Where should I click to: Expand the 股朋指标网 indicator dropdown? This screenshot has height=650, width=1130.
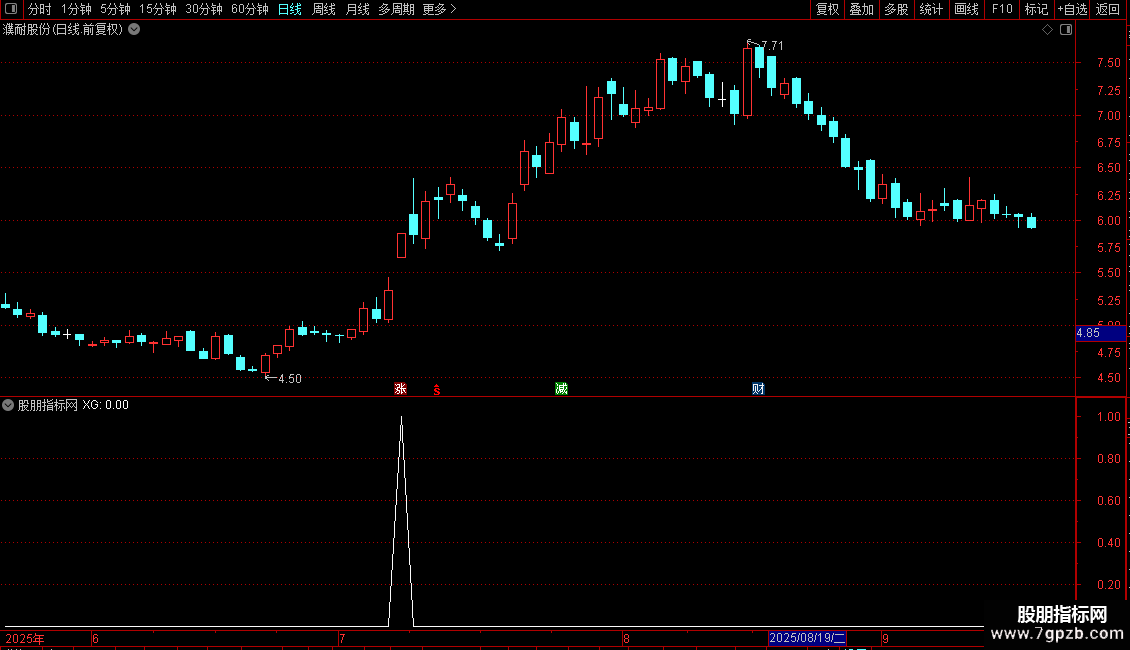8,405
